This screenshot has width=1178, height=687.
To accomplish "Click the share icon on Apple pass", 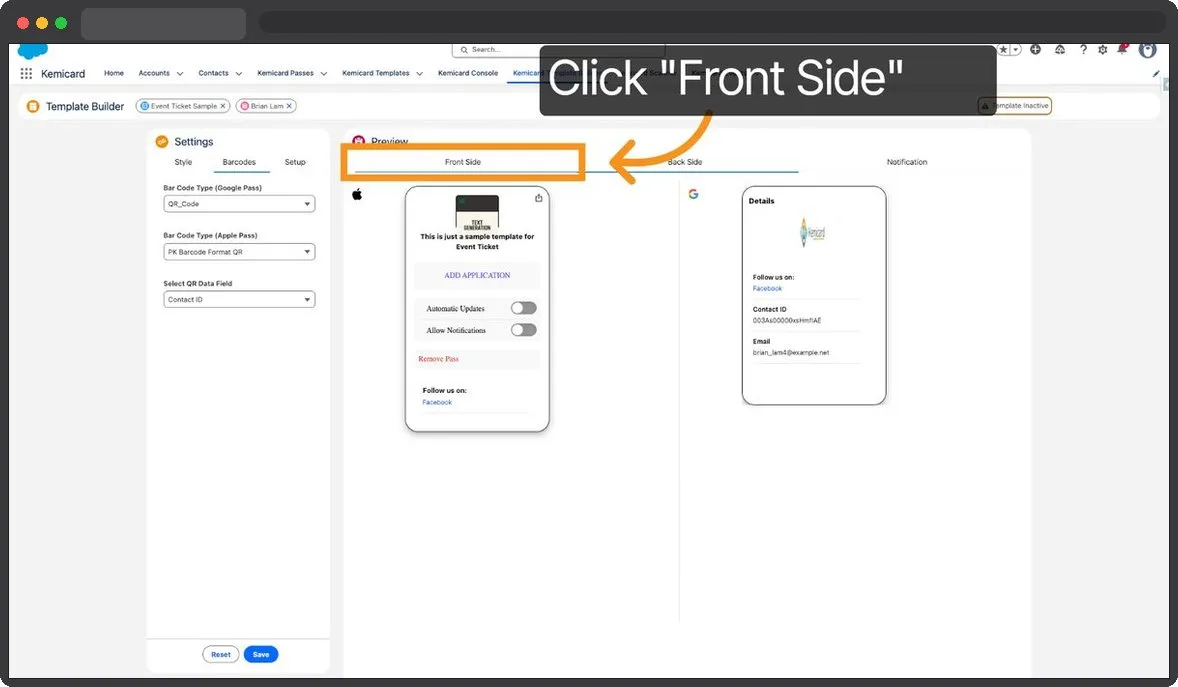I will point(539,198).
